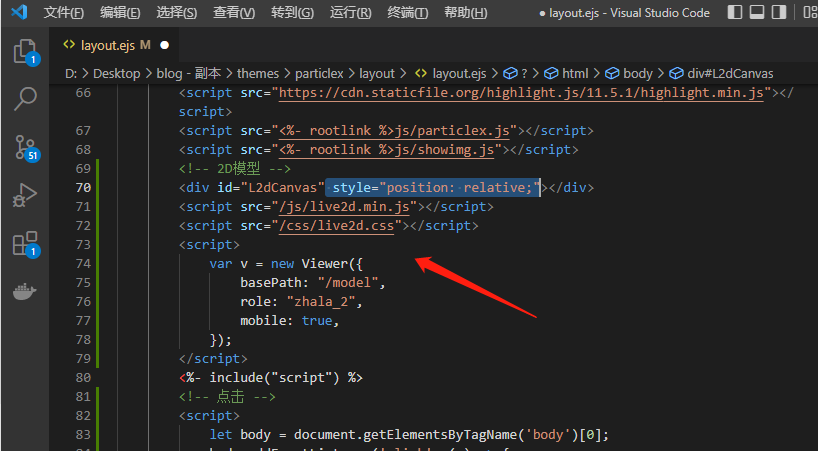Click the 点击 comment on line 81
Viewport: 818px width, 451px height.
[x=227, y=397]
